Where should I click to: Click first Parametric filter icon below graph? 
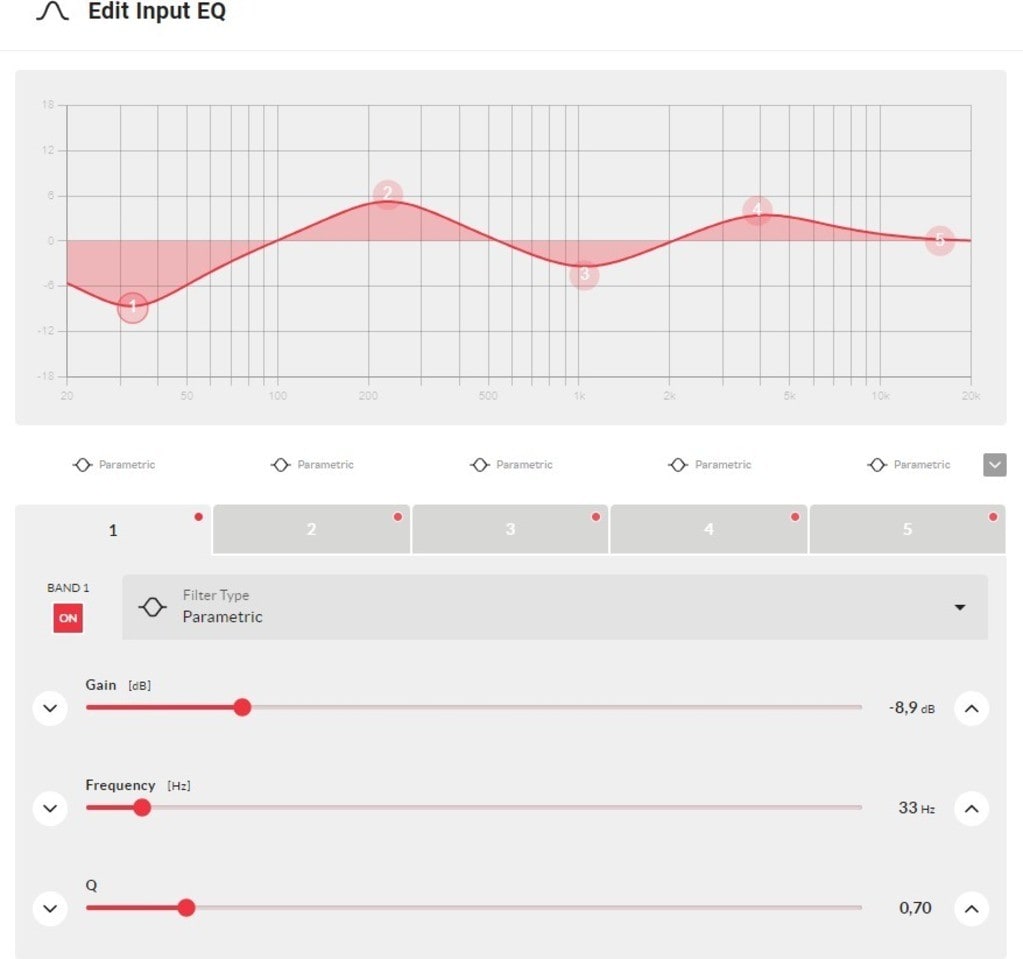[x=82, y=465]
